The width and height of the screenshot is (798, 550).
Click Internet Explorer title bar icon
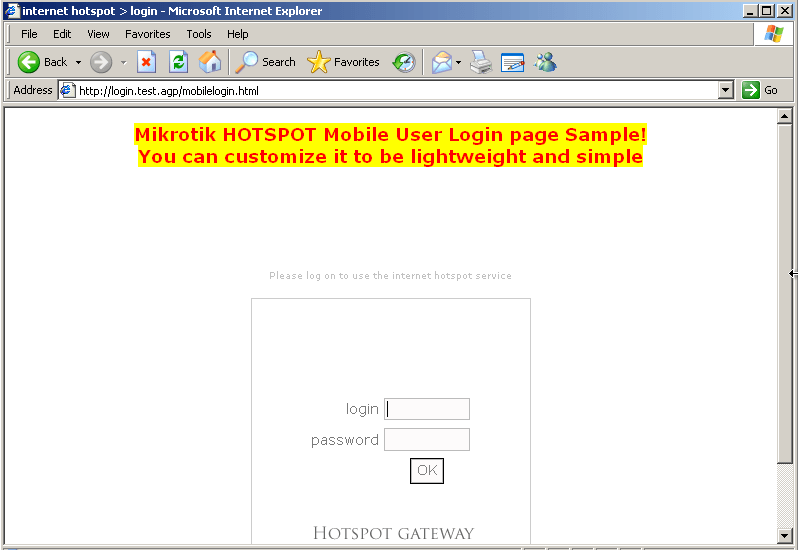click(12, 11)
